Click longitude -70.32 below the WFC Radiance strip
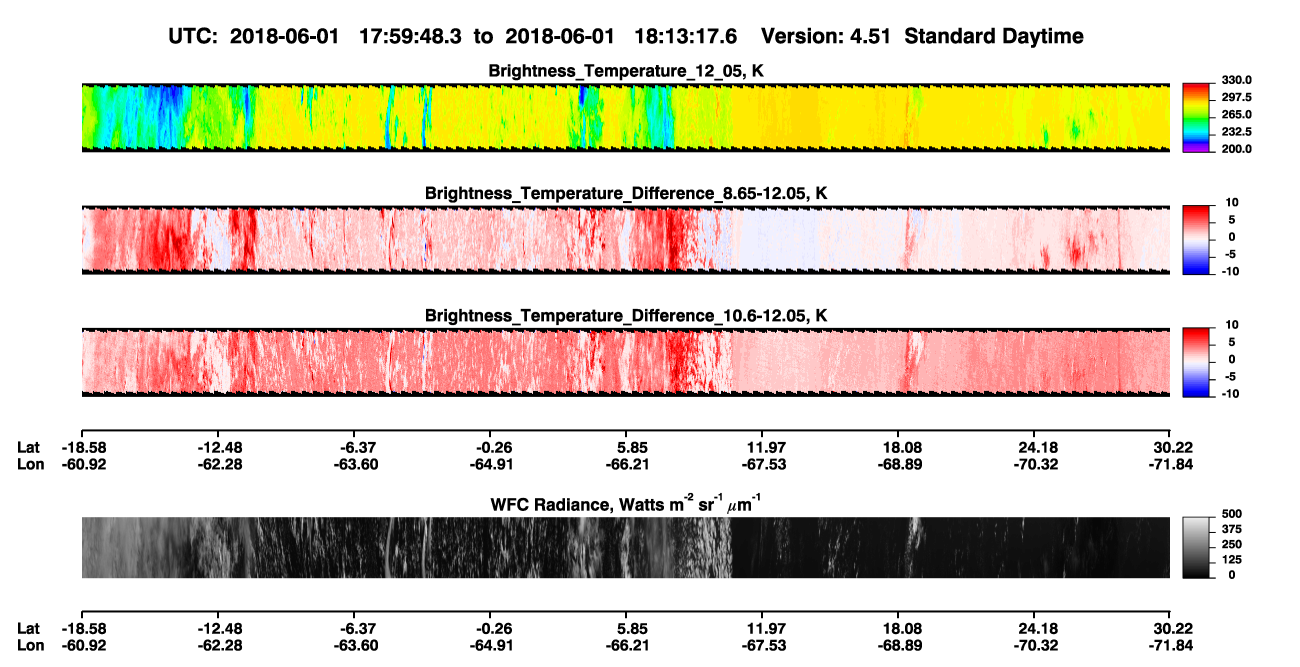Image resolution: width=1300 pixels, height=667 pixels. [1034, 644]
